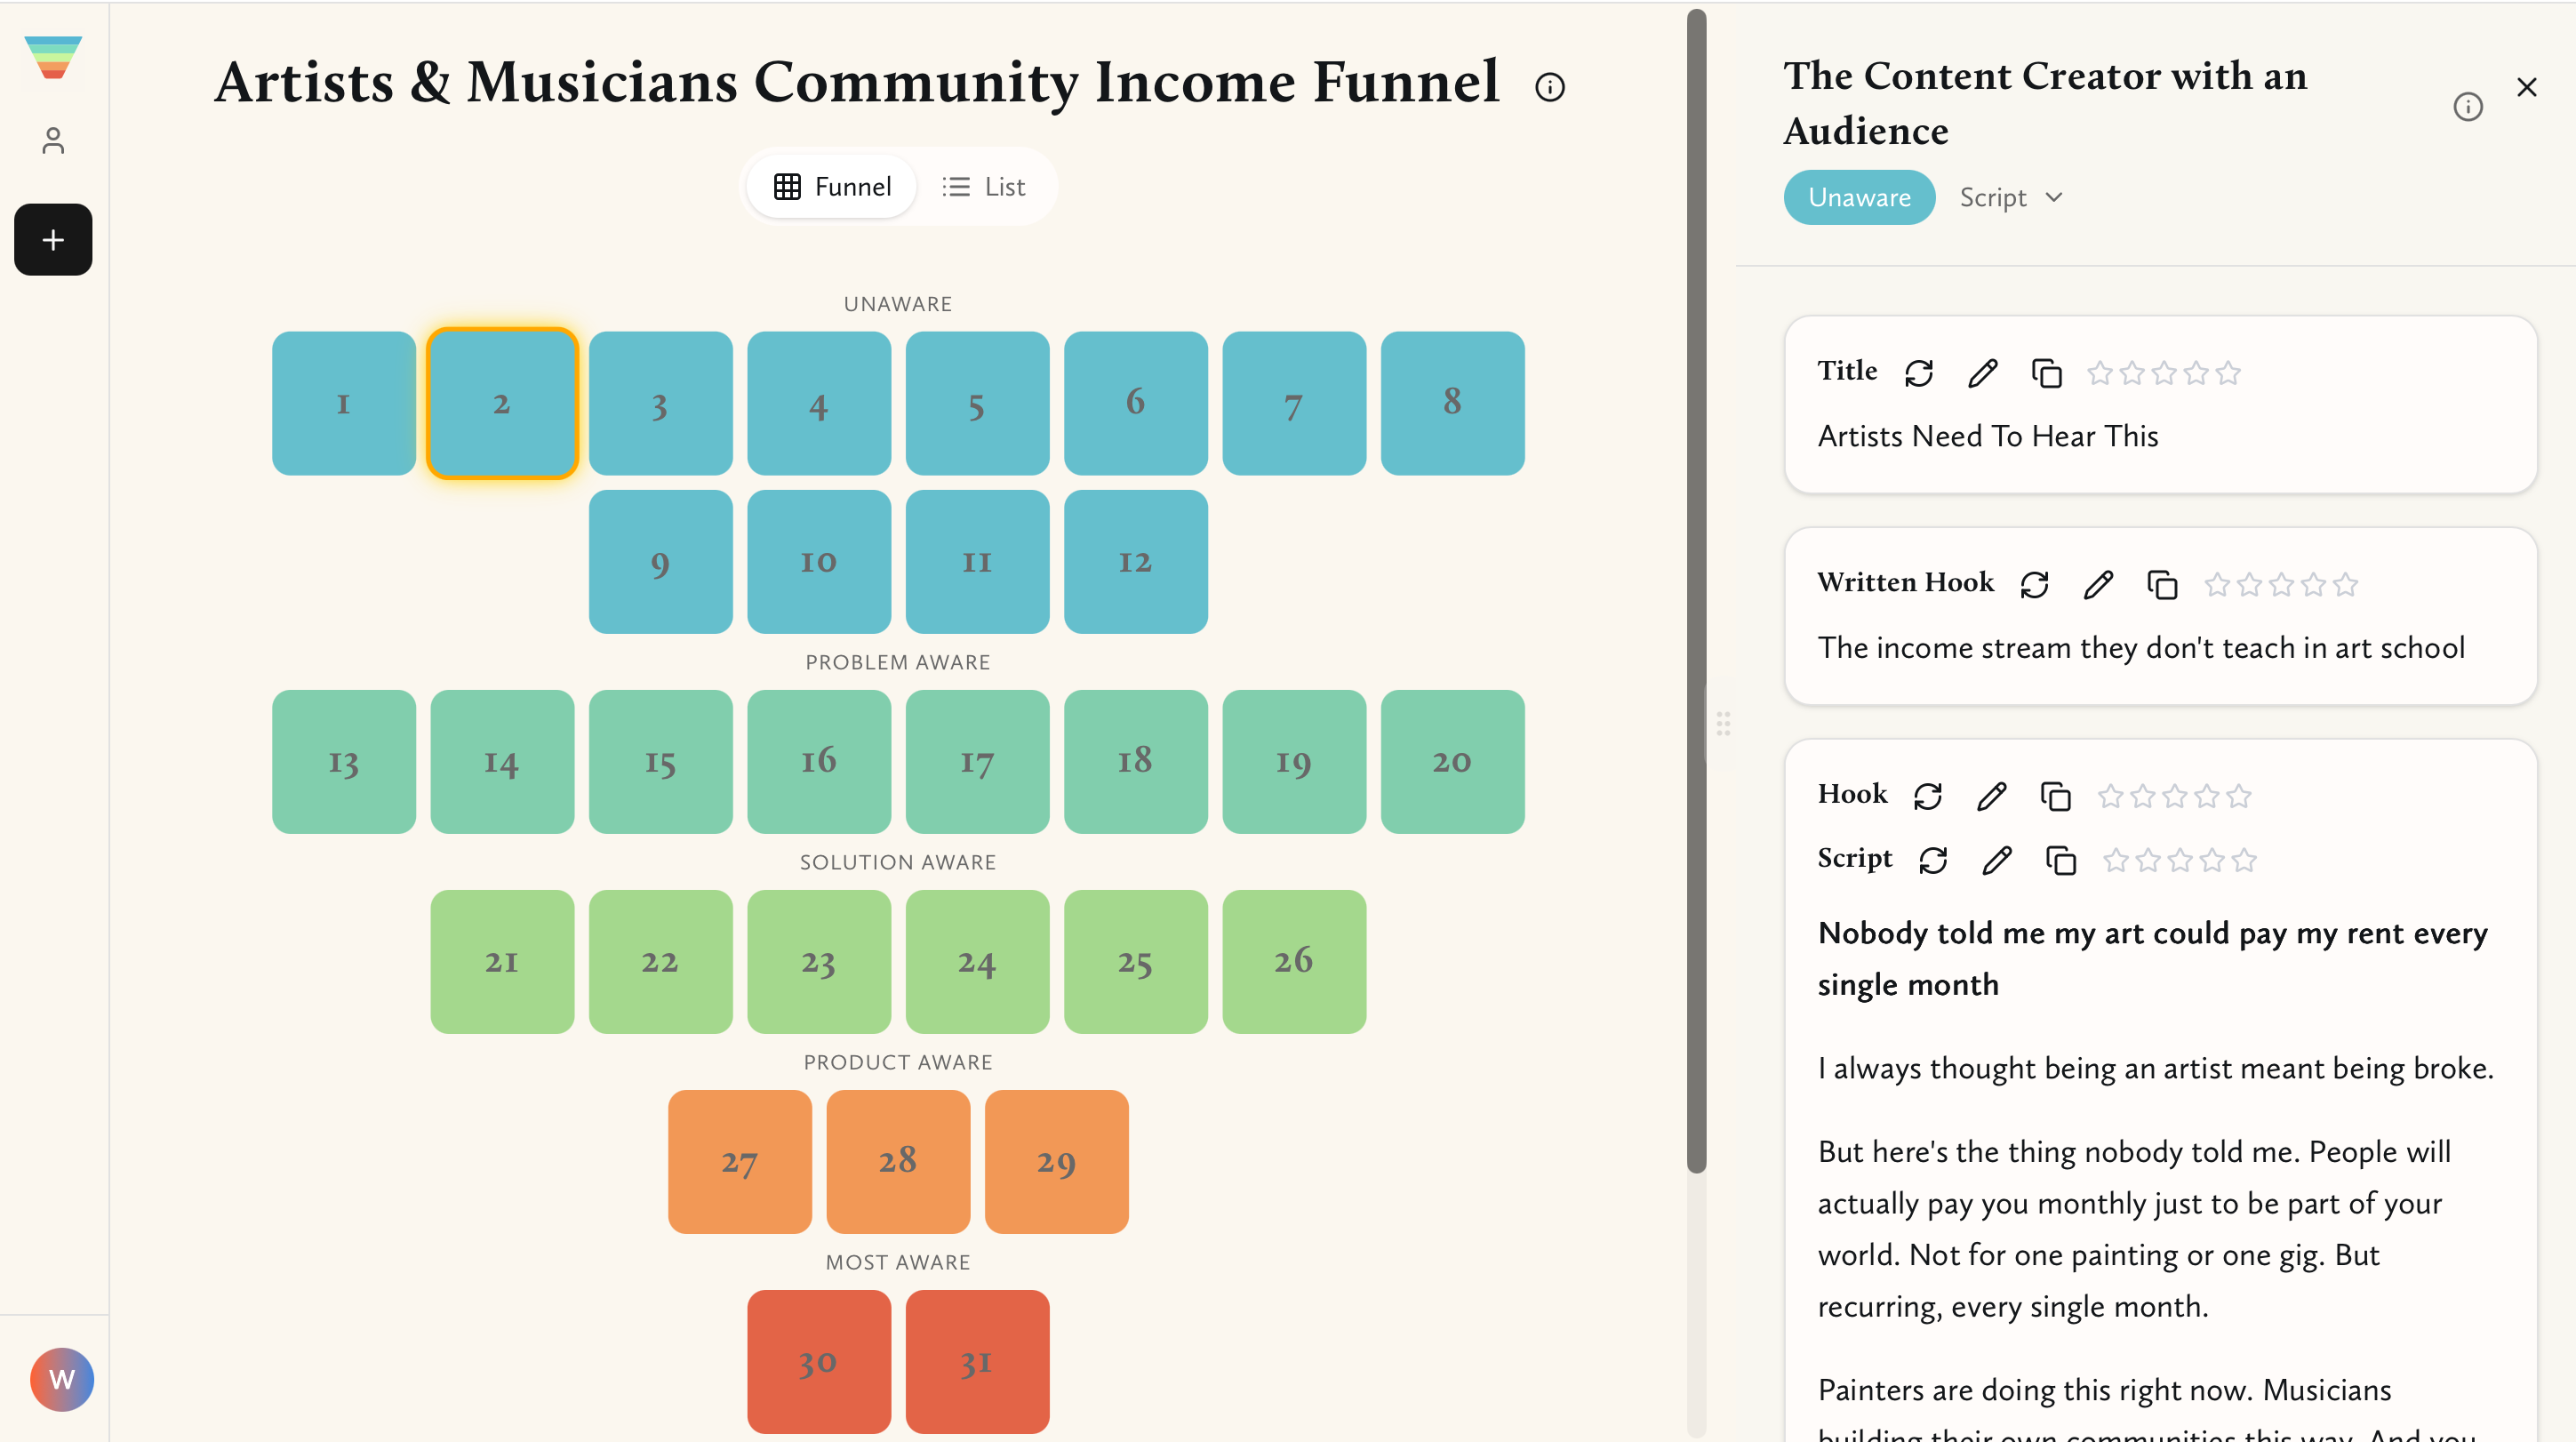The image size is (2576, 1442).
Task: Close the Content Creator side panel
Action: tap(2526, 87)
